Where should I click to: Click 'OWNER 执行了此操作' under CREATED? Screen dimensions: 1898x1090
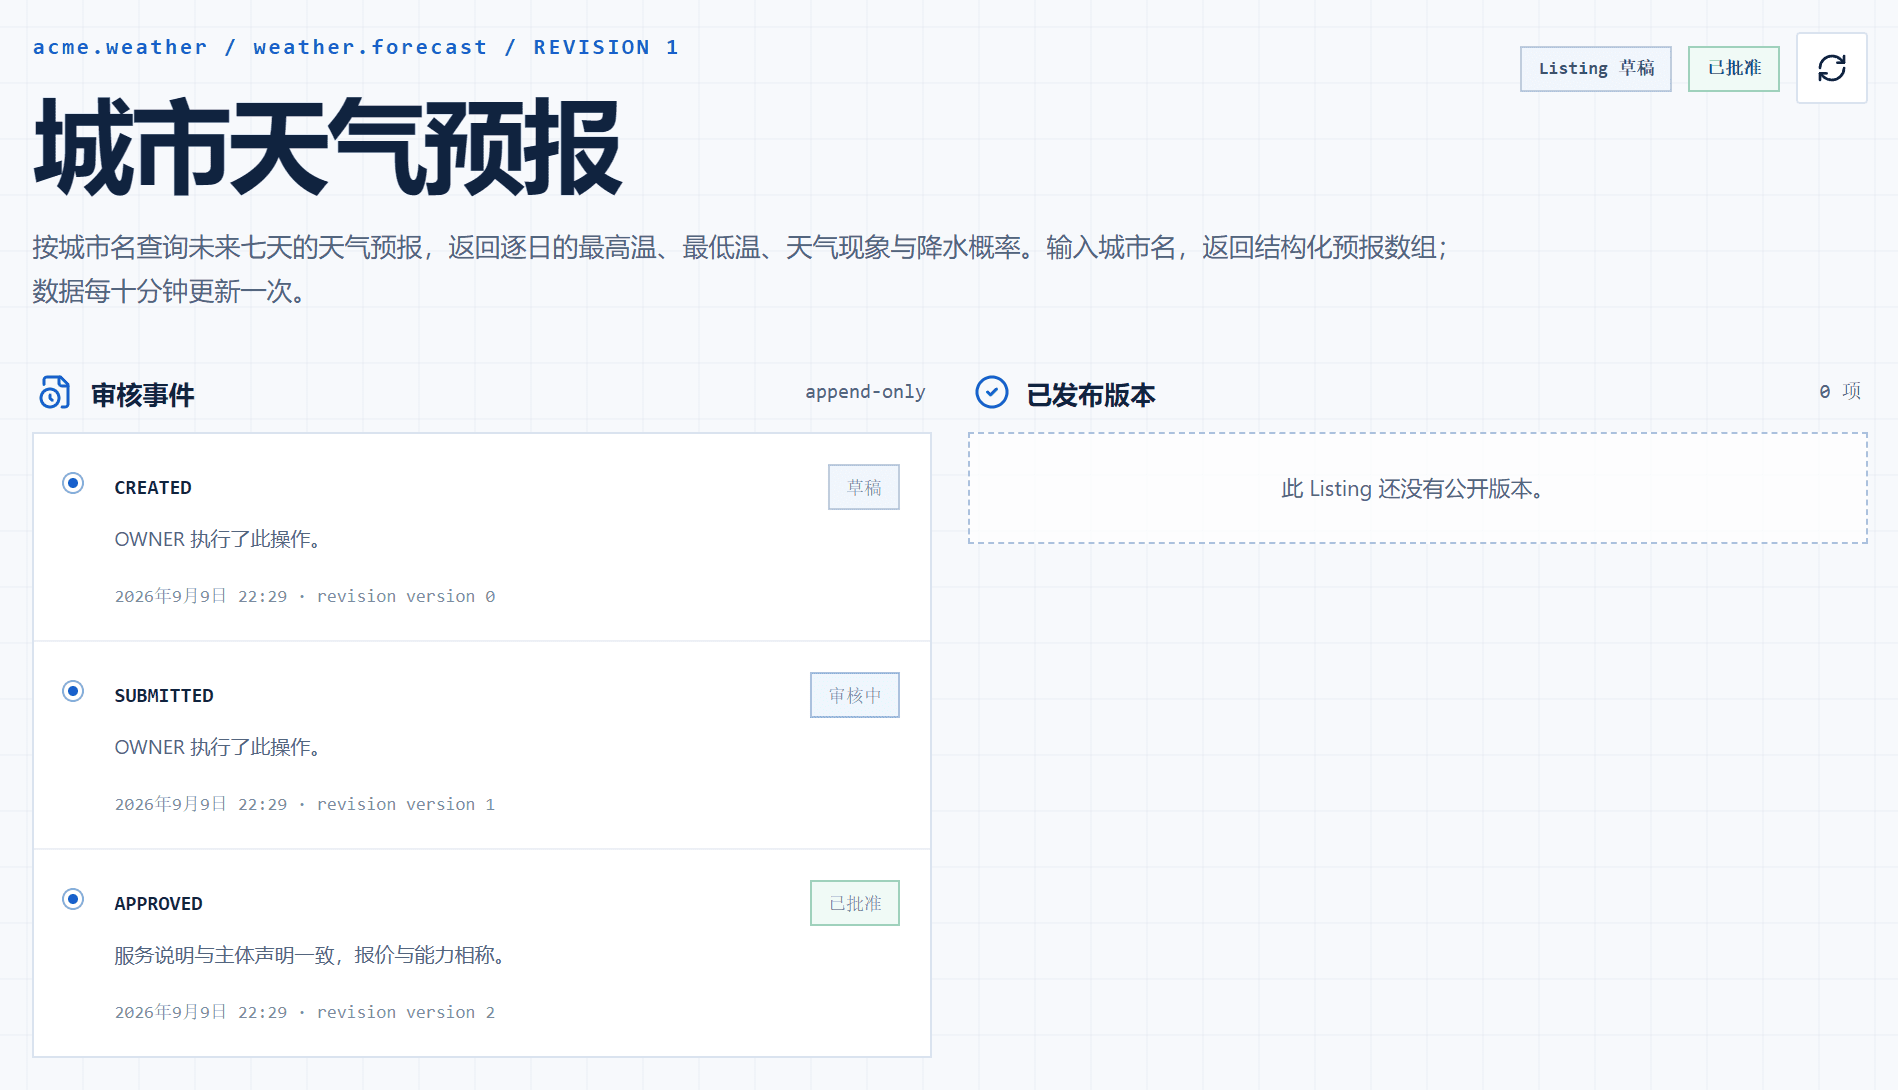tap(217, 539)
